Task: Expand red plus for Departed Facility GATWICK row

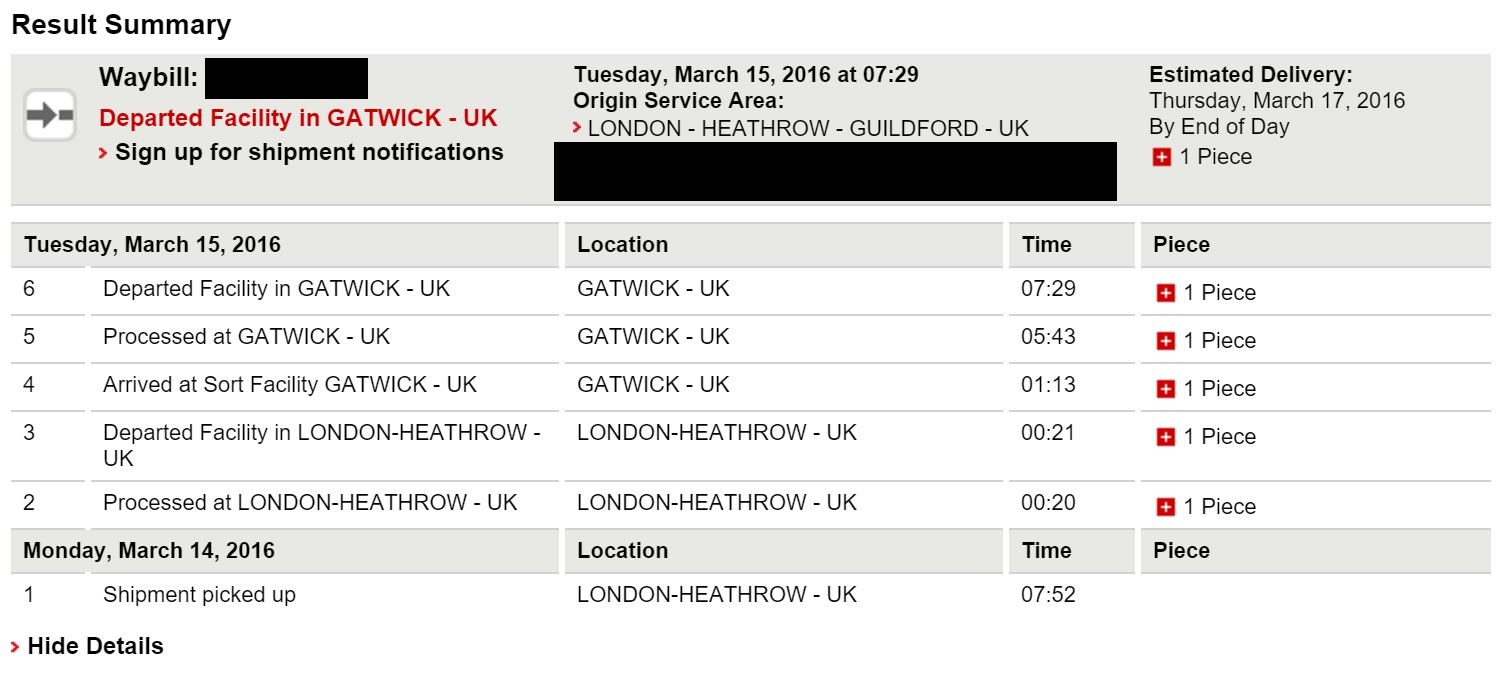Action: click(1165, 293)
